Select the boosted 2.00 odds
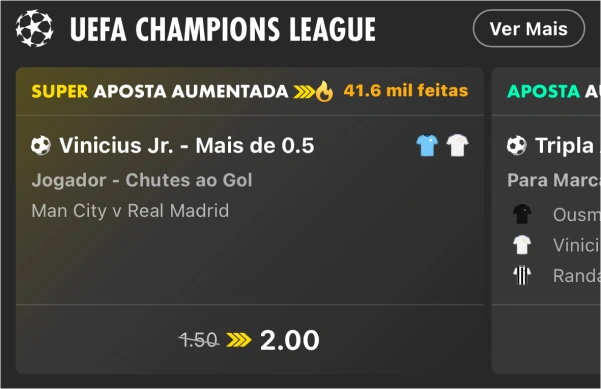601x389 pixels. point(290,340)
